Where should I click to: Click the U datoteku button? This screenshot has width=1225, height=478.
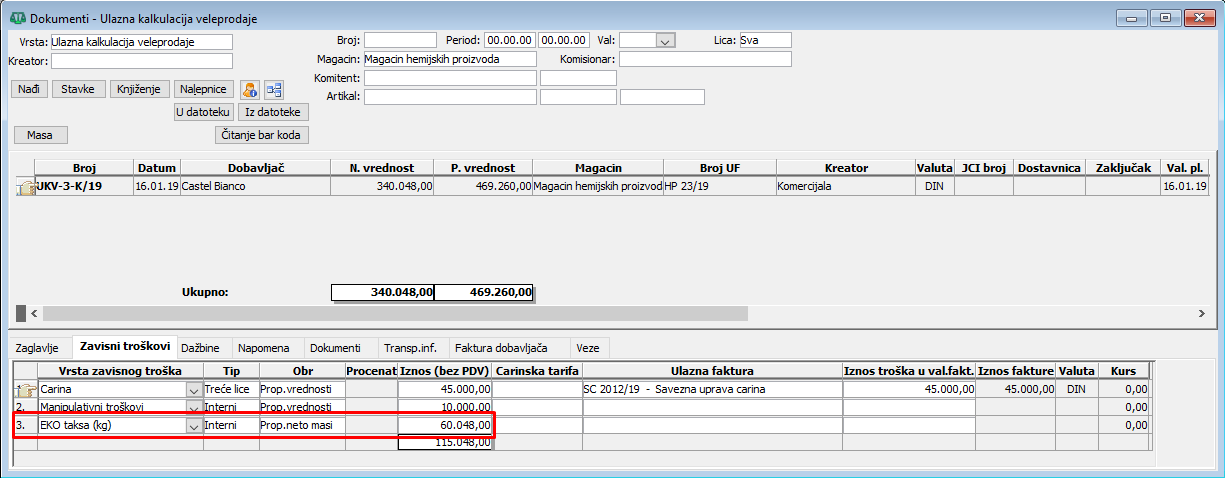pos(204,112)
